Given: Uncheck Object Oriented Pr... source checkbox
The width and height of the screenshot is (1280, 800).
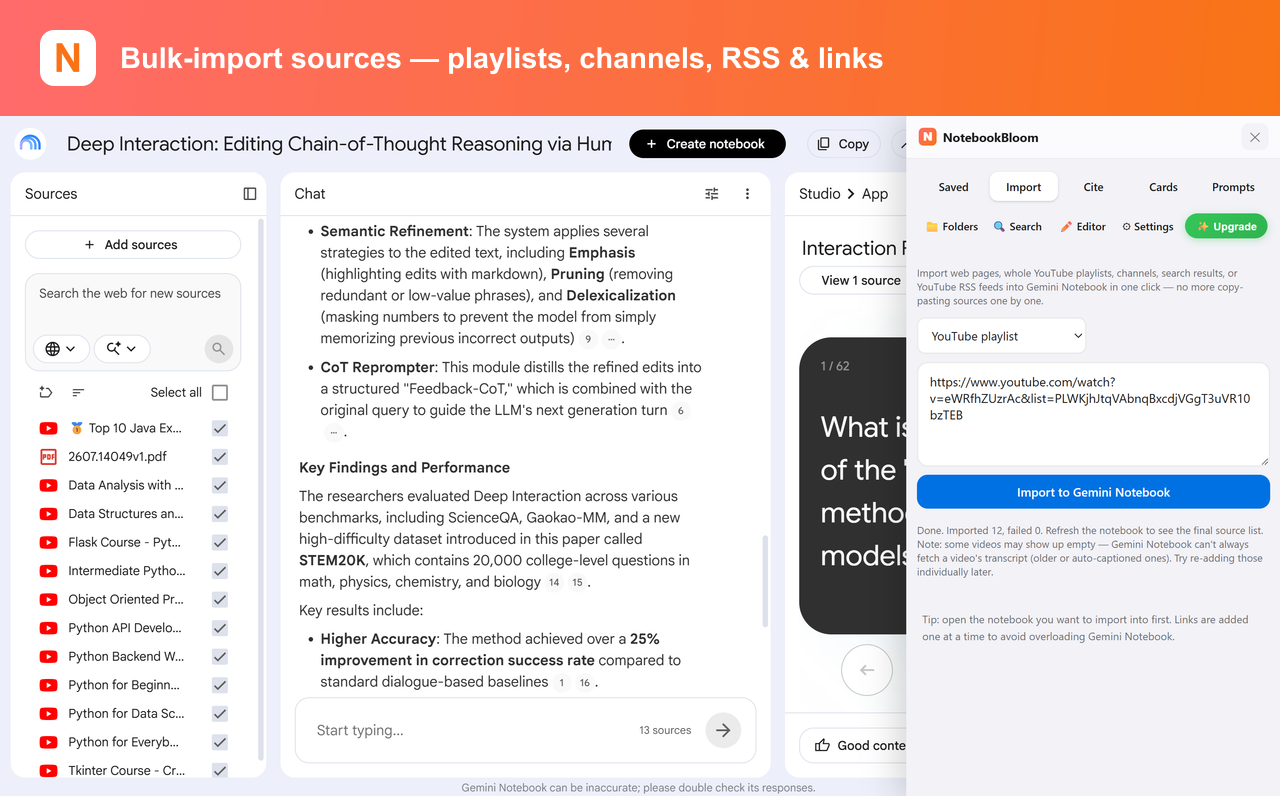Looking at the screenshot, I should point(220,599).
